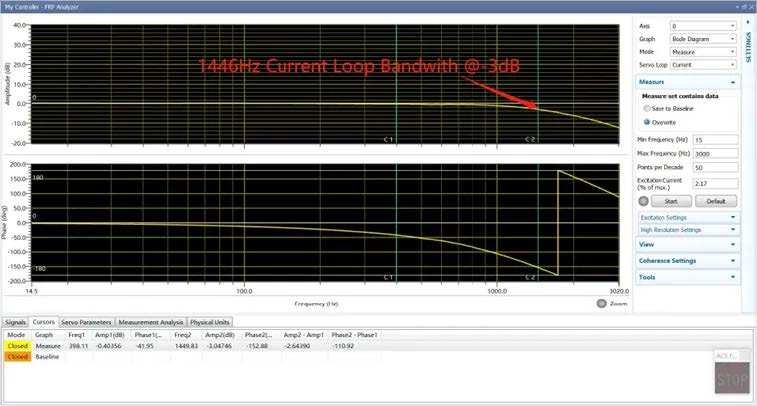Click the Default button

point(716,201)
